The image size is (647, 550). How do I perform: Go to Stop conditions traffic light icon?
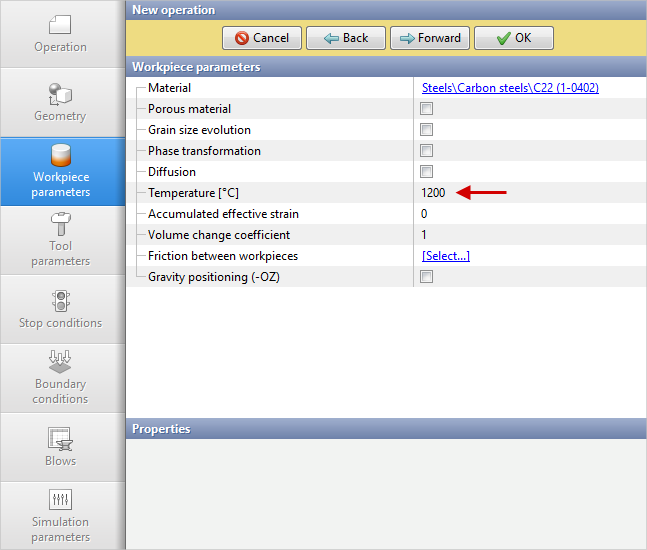[x=60, y=301]
